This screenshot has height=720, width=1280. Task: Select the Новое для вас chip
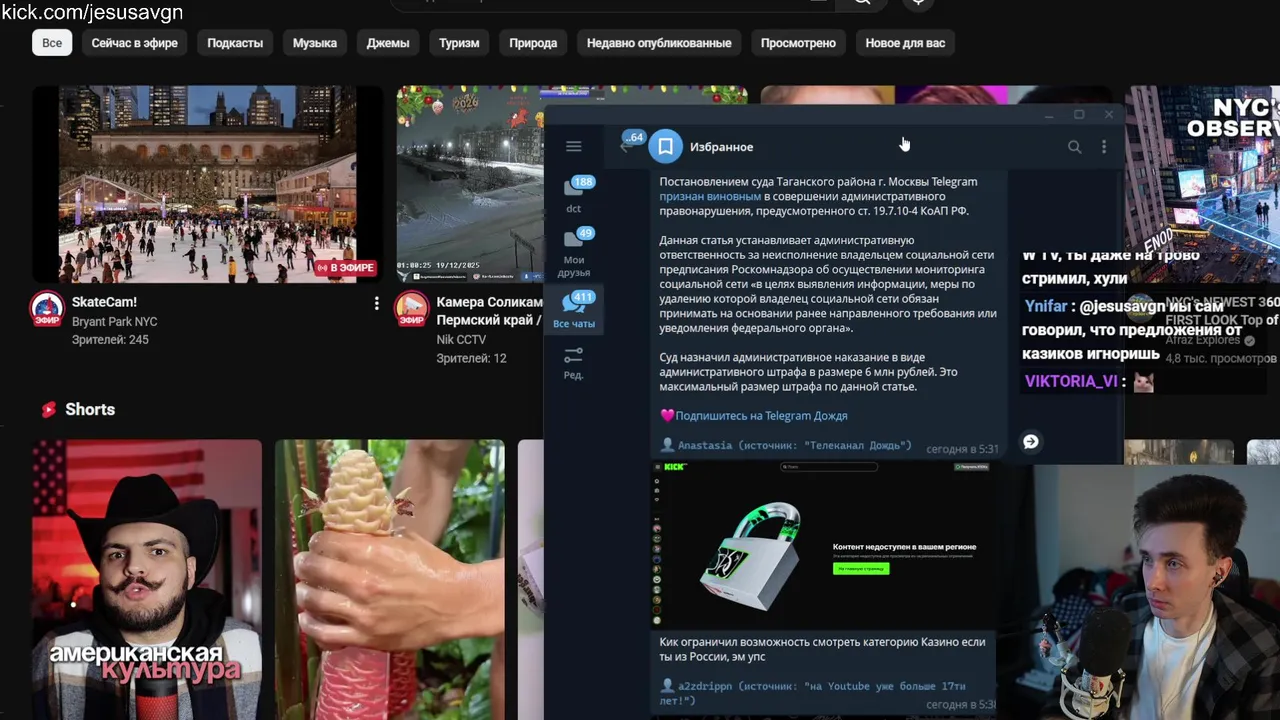point(905,43)
